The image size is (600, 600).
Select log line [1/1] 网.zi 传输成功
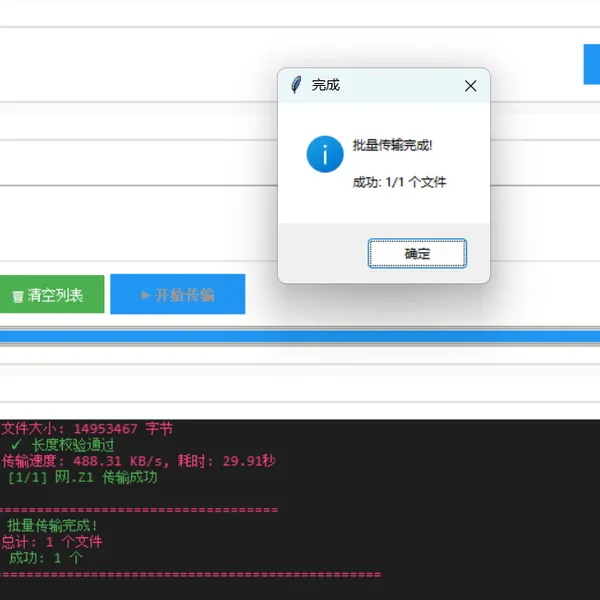[82, 477]
